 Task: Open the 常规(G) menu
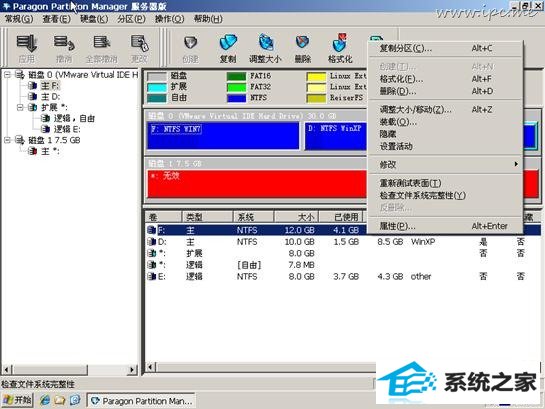pos(19,19)
